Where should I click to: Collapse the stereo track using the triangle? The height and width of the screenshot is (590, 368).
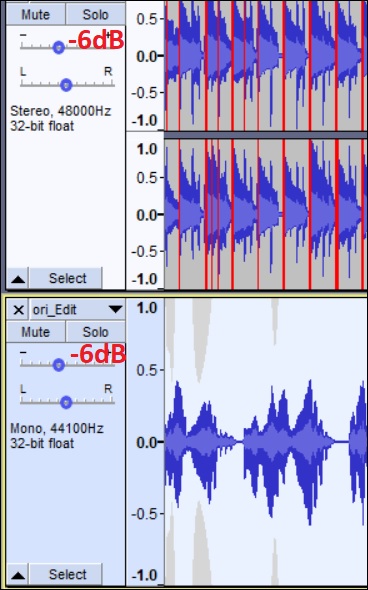pos(18,279)
